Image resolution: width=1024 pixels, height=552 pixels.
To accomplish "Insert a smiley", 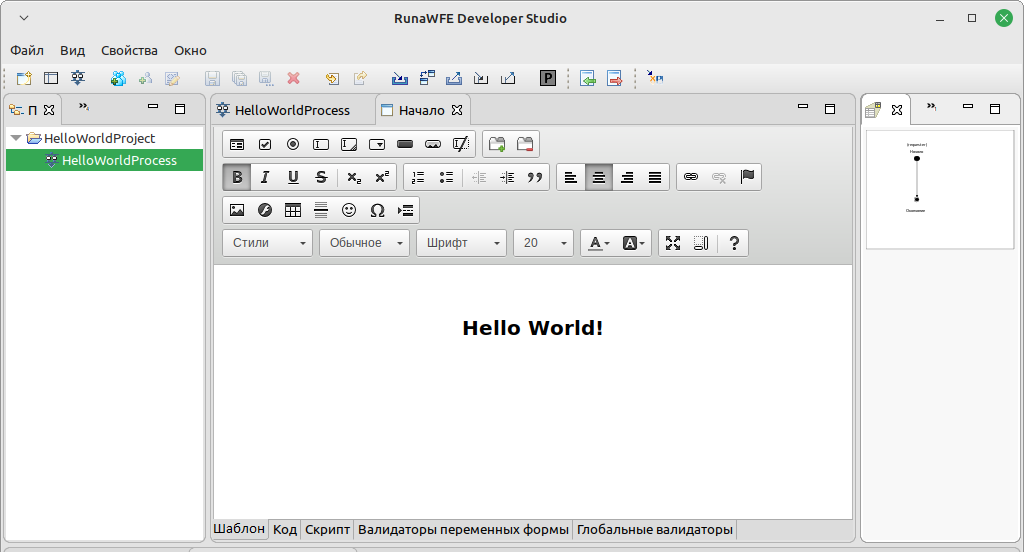I will pos(349,210).
